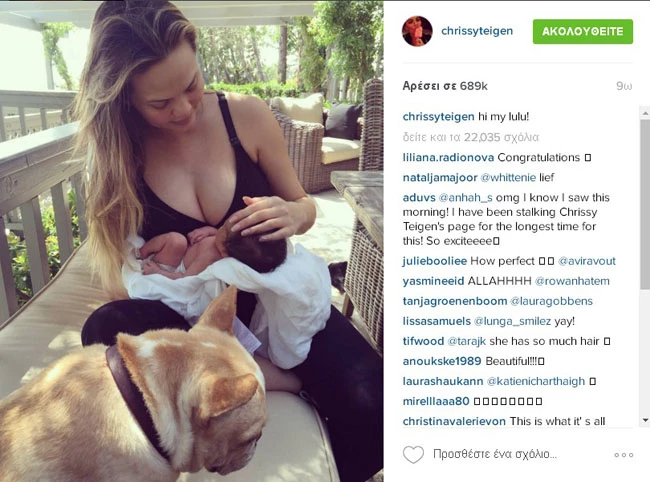
Task: Open the round profile avatar thumbnail
Action: pyautogui.click(x=417, y=31)
